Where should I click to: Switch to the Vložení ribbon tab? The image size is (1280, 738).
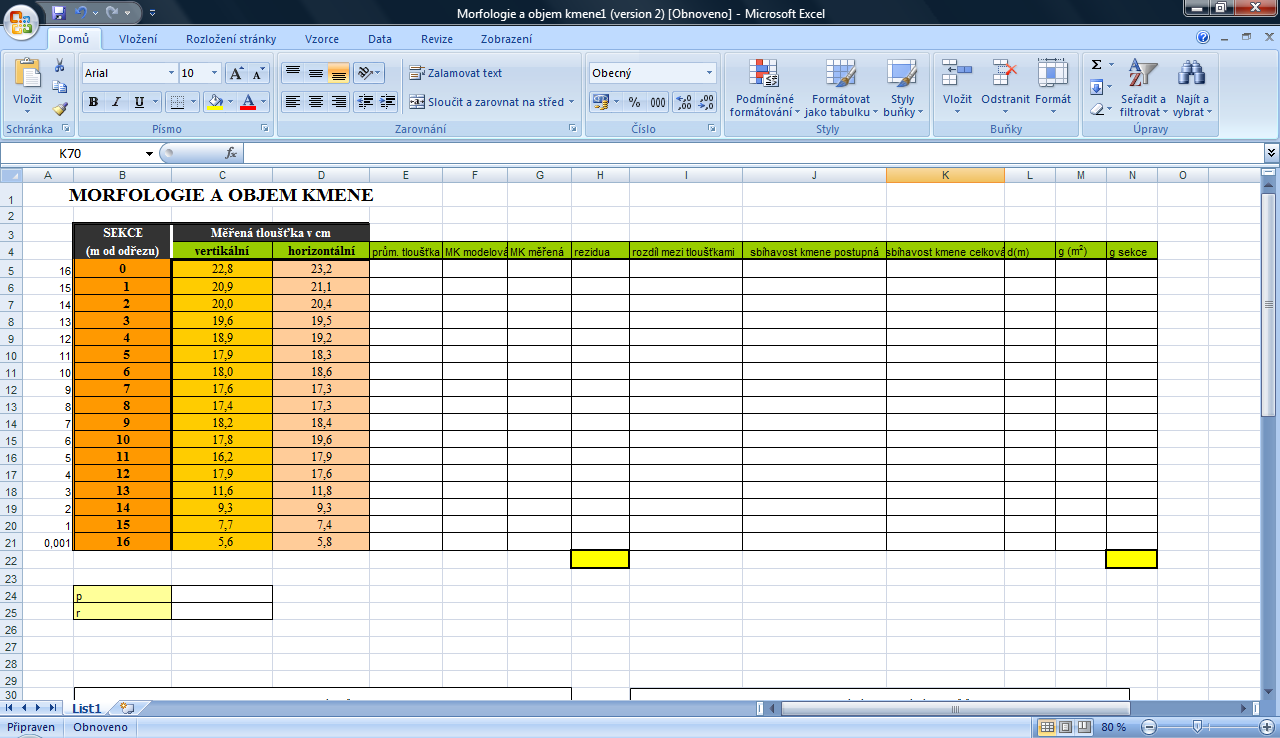tap(138, 39)
